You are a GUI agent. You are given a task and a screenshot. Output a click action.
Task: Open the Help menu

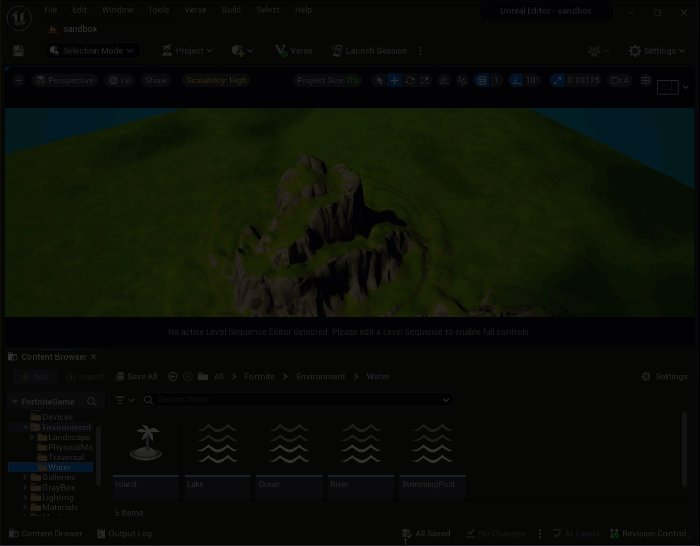[x=304, y=10]
